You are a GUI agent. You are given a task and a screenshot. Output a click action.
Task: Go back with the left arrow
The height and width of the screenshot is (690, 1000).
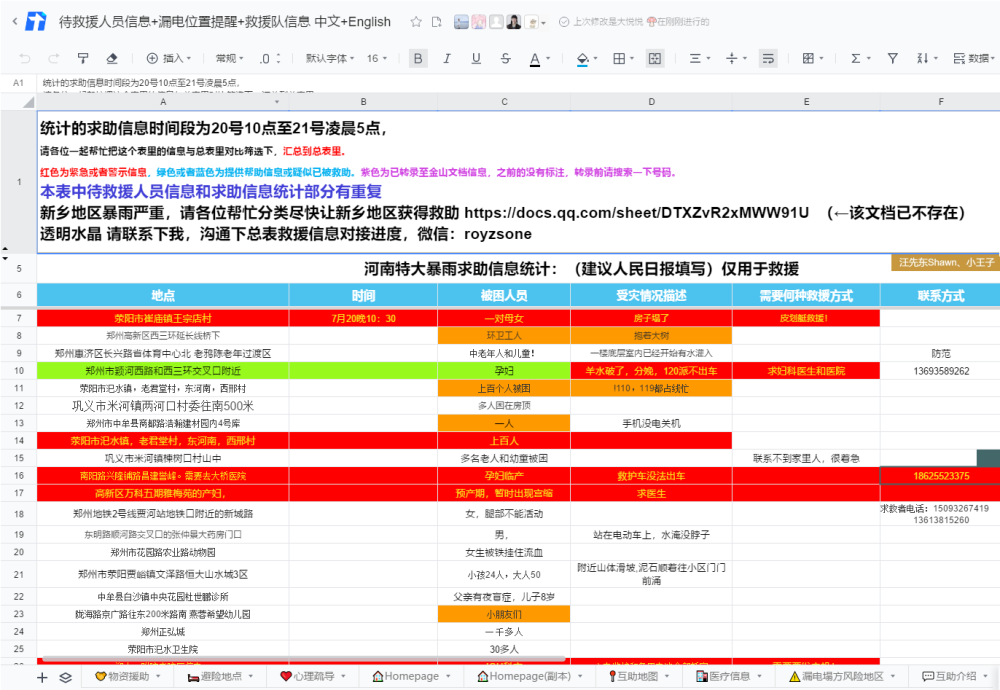[15, 22]
